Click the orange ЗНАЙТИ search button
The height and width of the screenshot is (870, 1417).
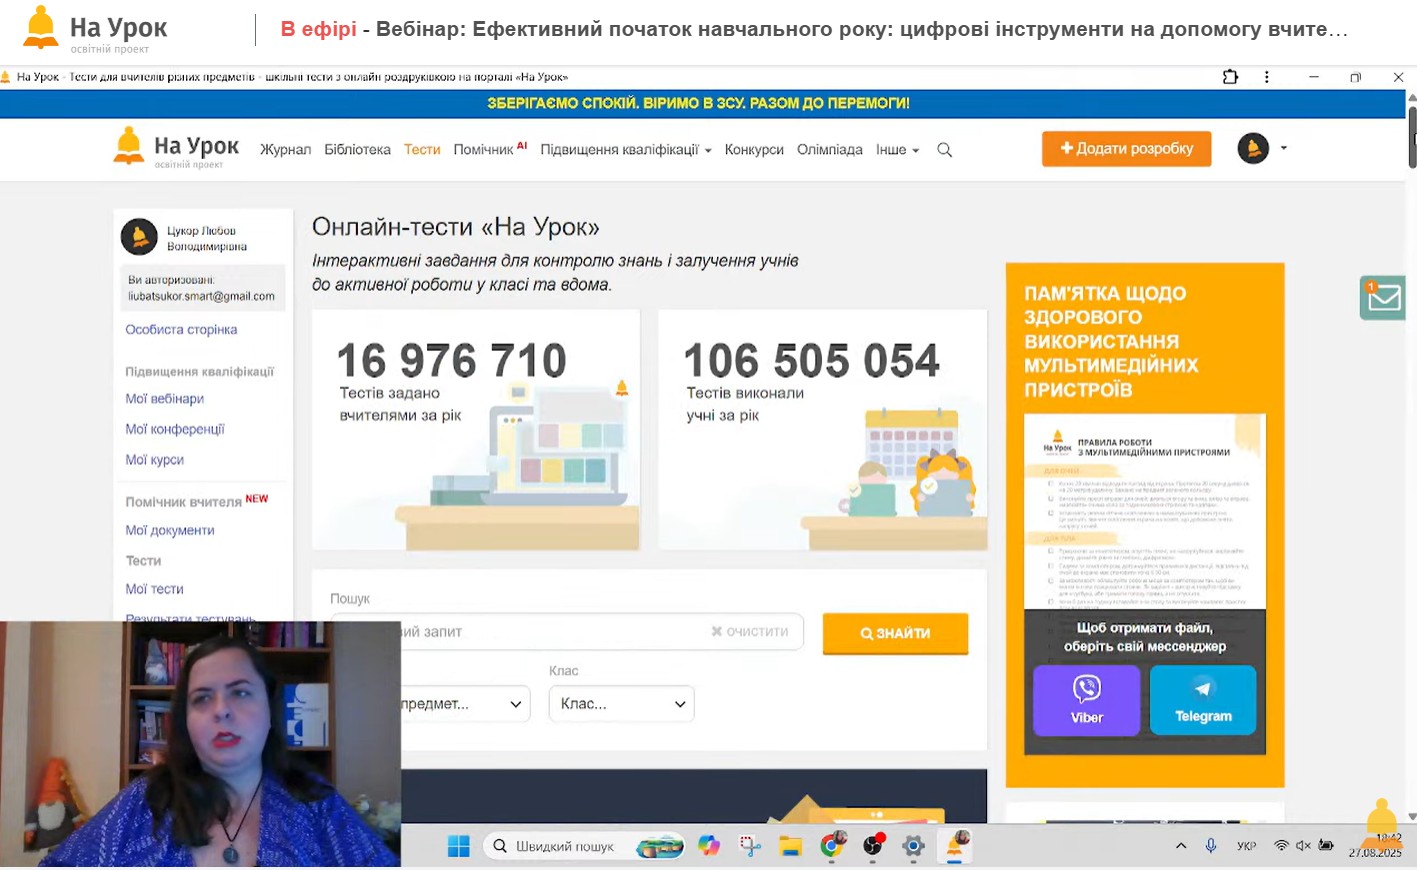coord(895,633)
